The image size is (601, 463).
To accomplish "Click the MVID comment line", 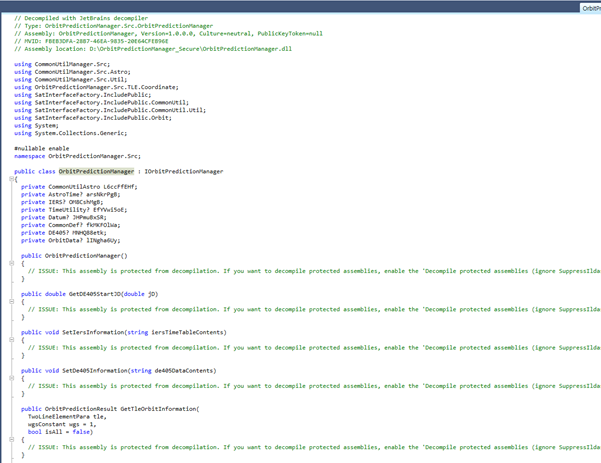I will (91, 41).
